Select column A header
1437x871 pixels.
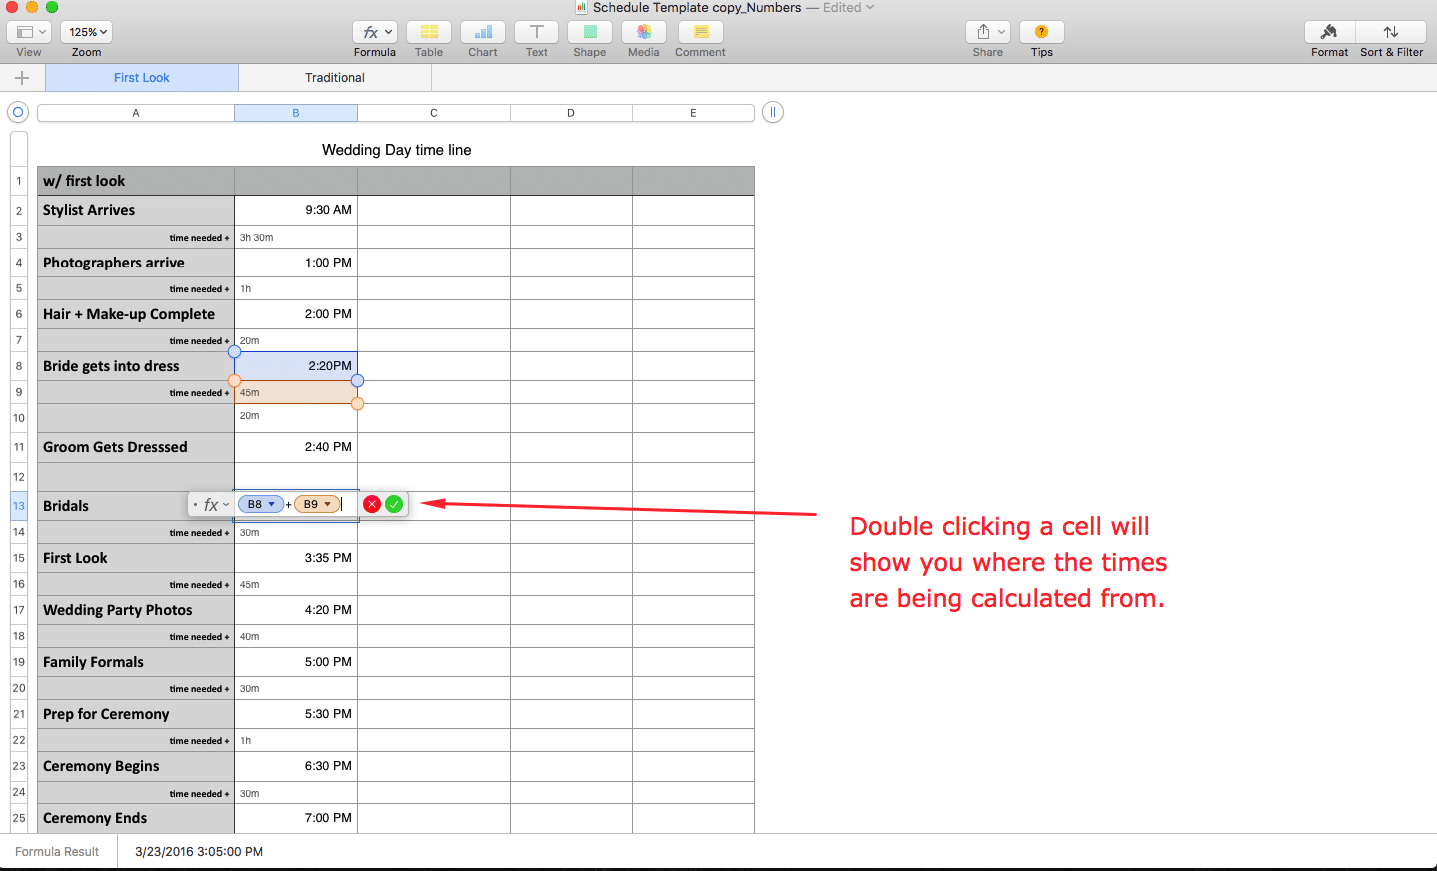(136, 113)
